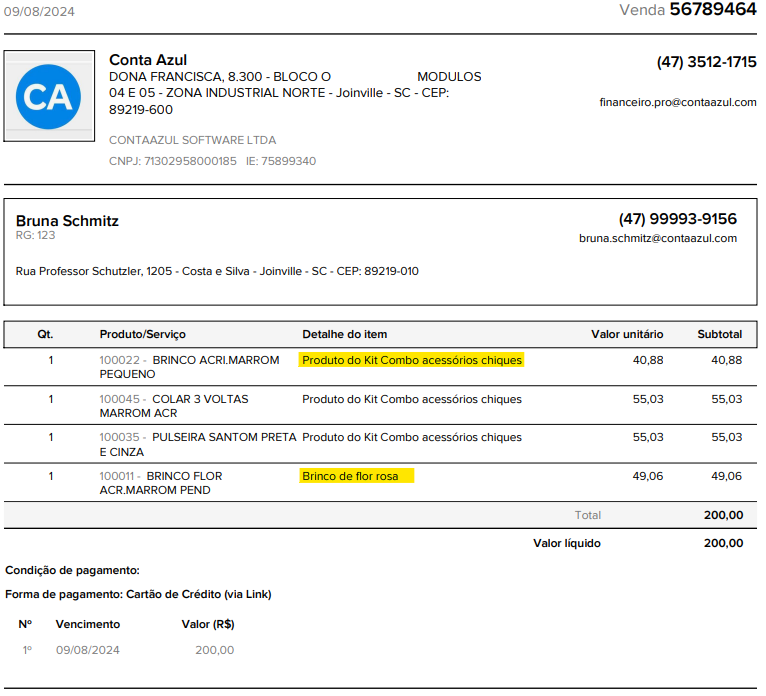Click company address DONA FRANCISCA, 8.300
Viewport: 766px width, 696px height.
[x=186, y=77]
